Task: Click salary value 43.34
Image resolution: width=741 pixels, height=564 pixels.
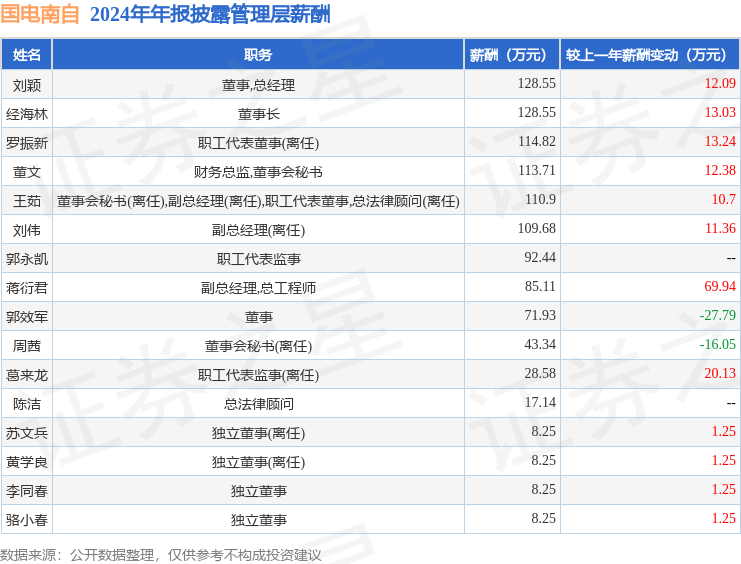Action: click(x=540, y=345)
